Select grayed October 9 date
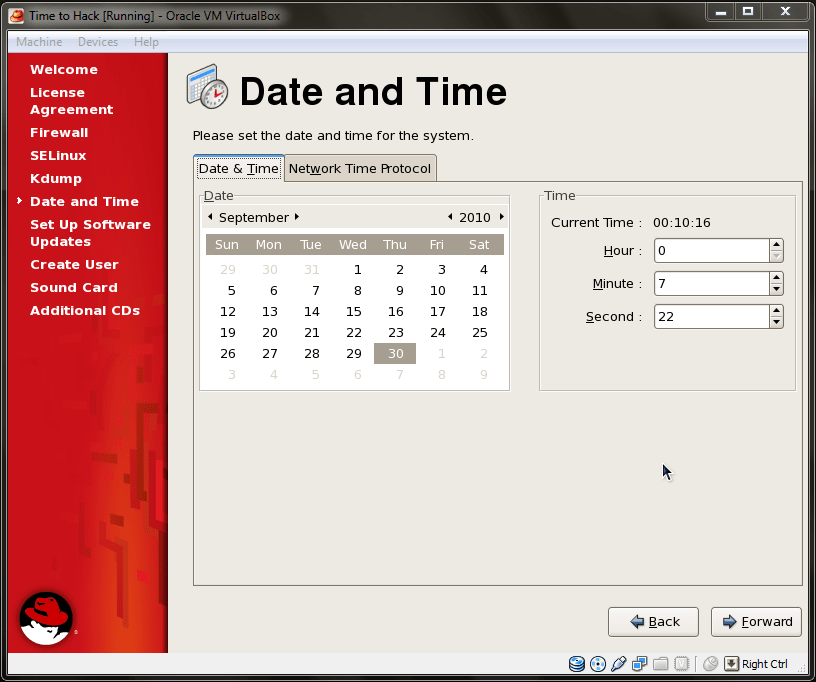Screen dimensions: 816x682 (x=483, y=375)
